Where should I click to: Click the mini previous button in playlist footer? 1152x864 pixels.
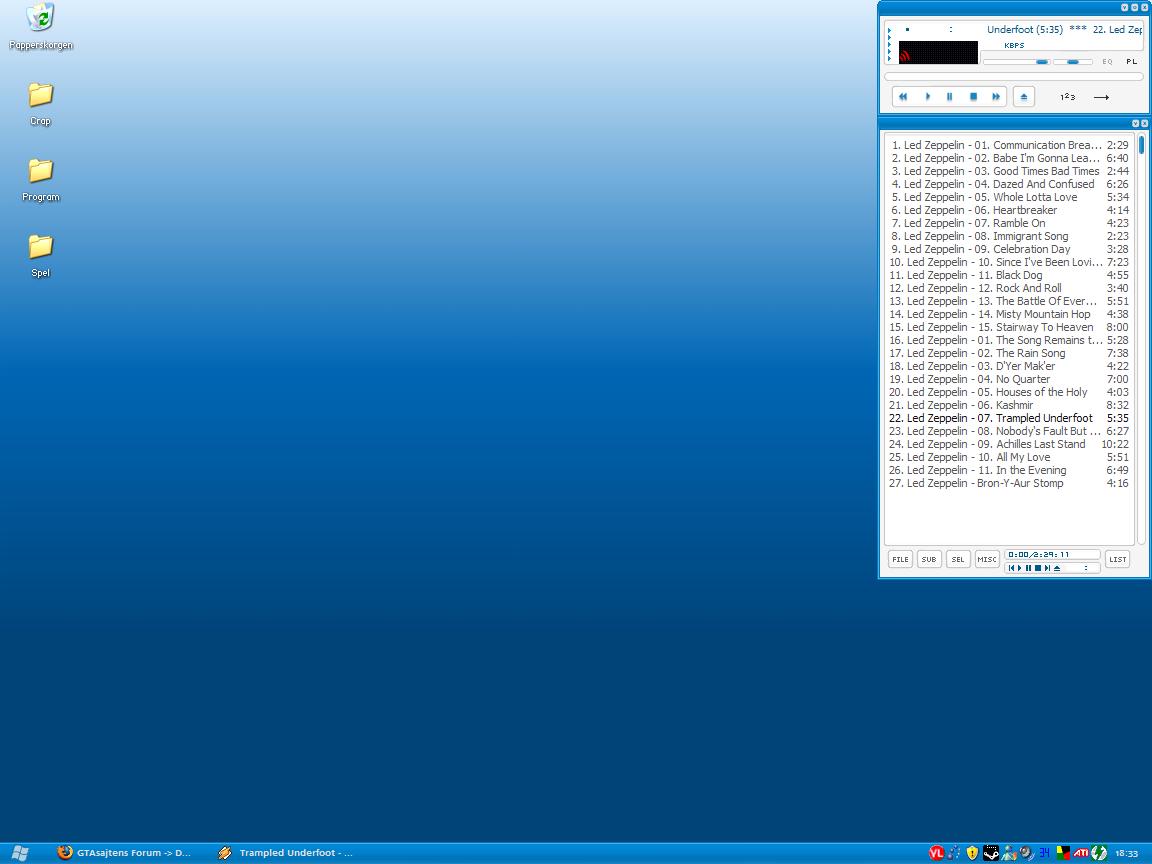pos(1011,568)
